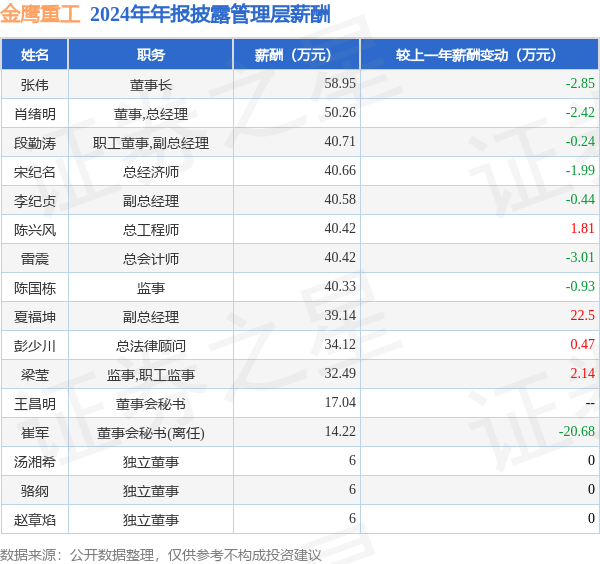Click salary value 50.26
Screen dimensions: 600x564
pos(340,112)
